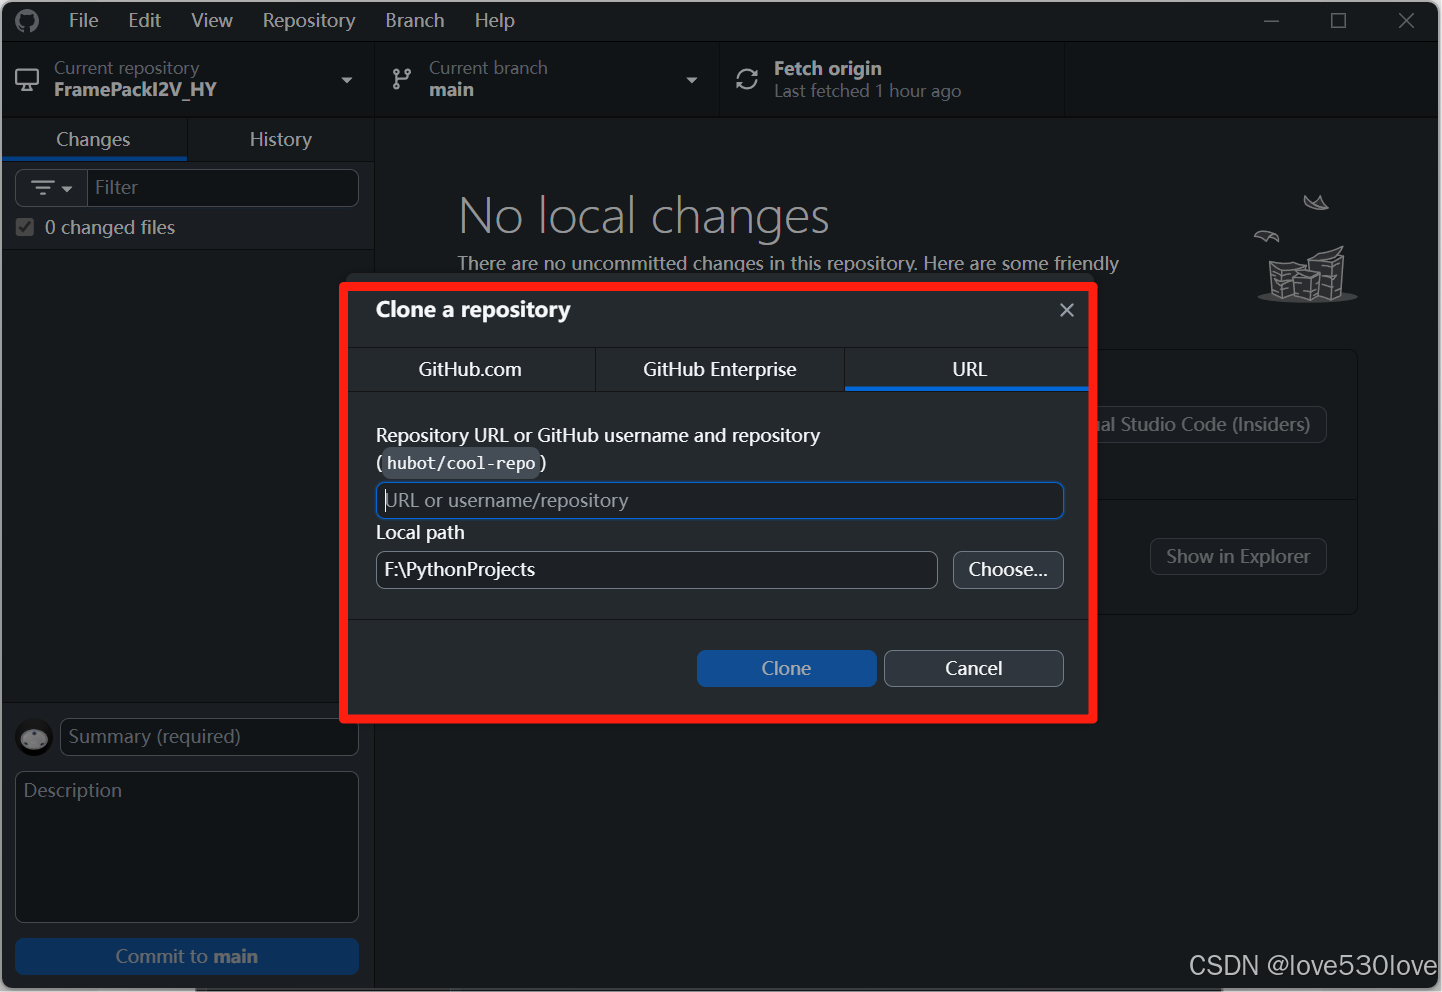Toggle the 0 changed files checkbox
Viewport: 1442px width, 992px height.
26,228
